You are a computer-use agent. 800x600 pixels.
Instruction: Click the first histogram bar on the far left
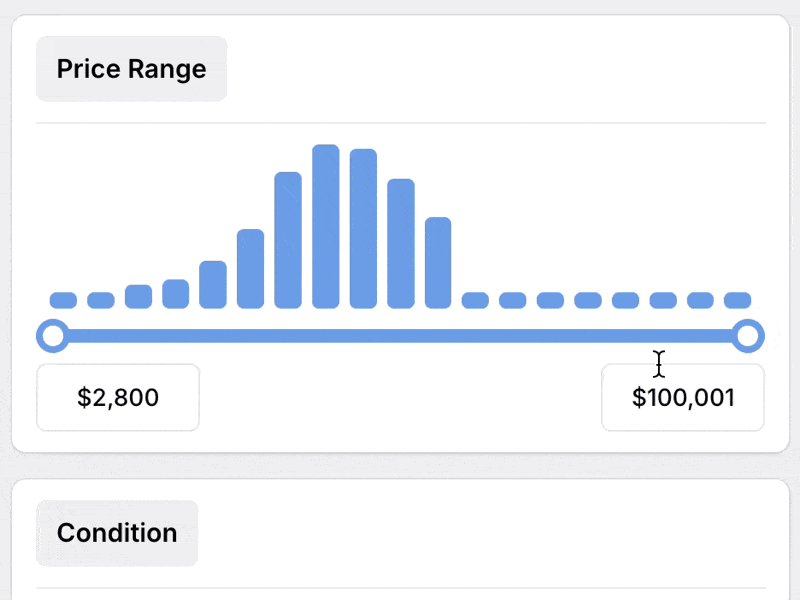point(63,300)
